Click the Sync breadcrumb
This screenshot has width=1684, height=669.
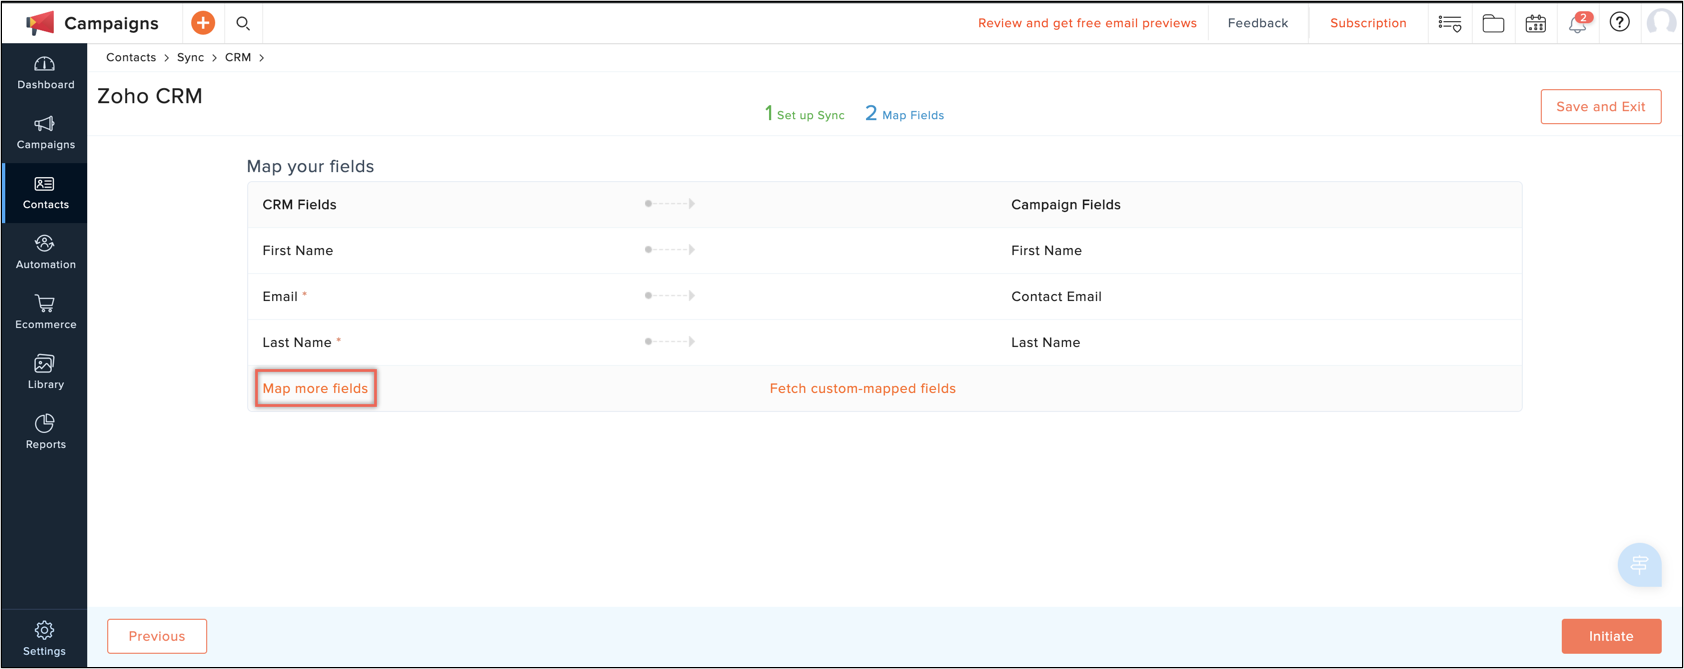[190, 58]
